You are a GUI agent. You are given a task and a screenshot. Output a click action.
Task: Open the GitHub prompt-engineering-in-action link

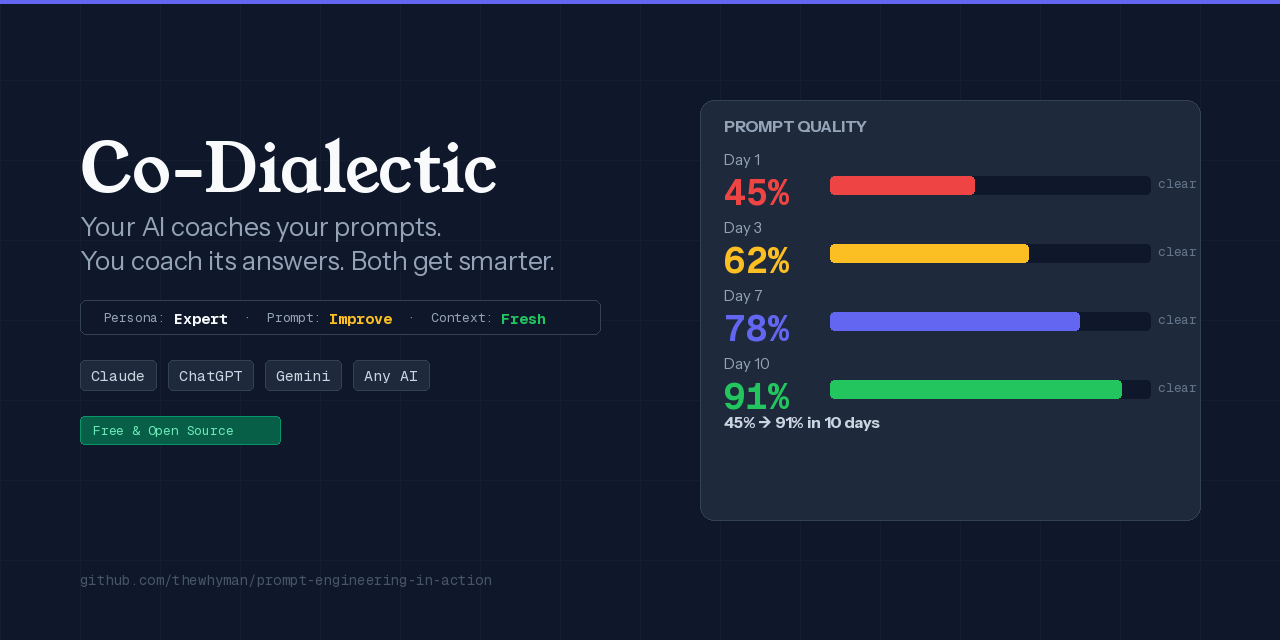point(286,580)
